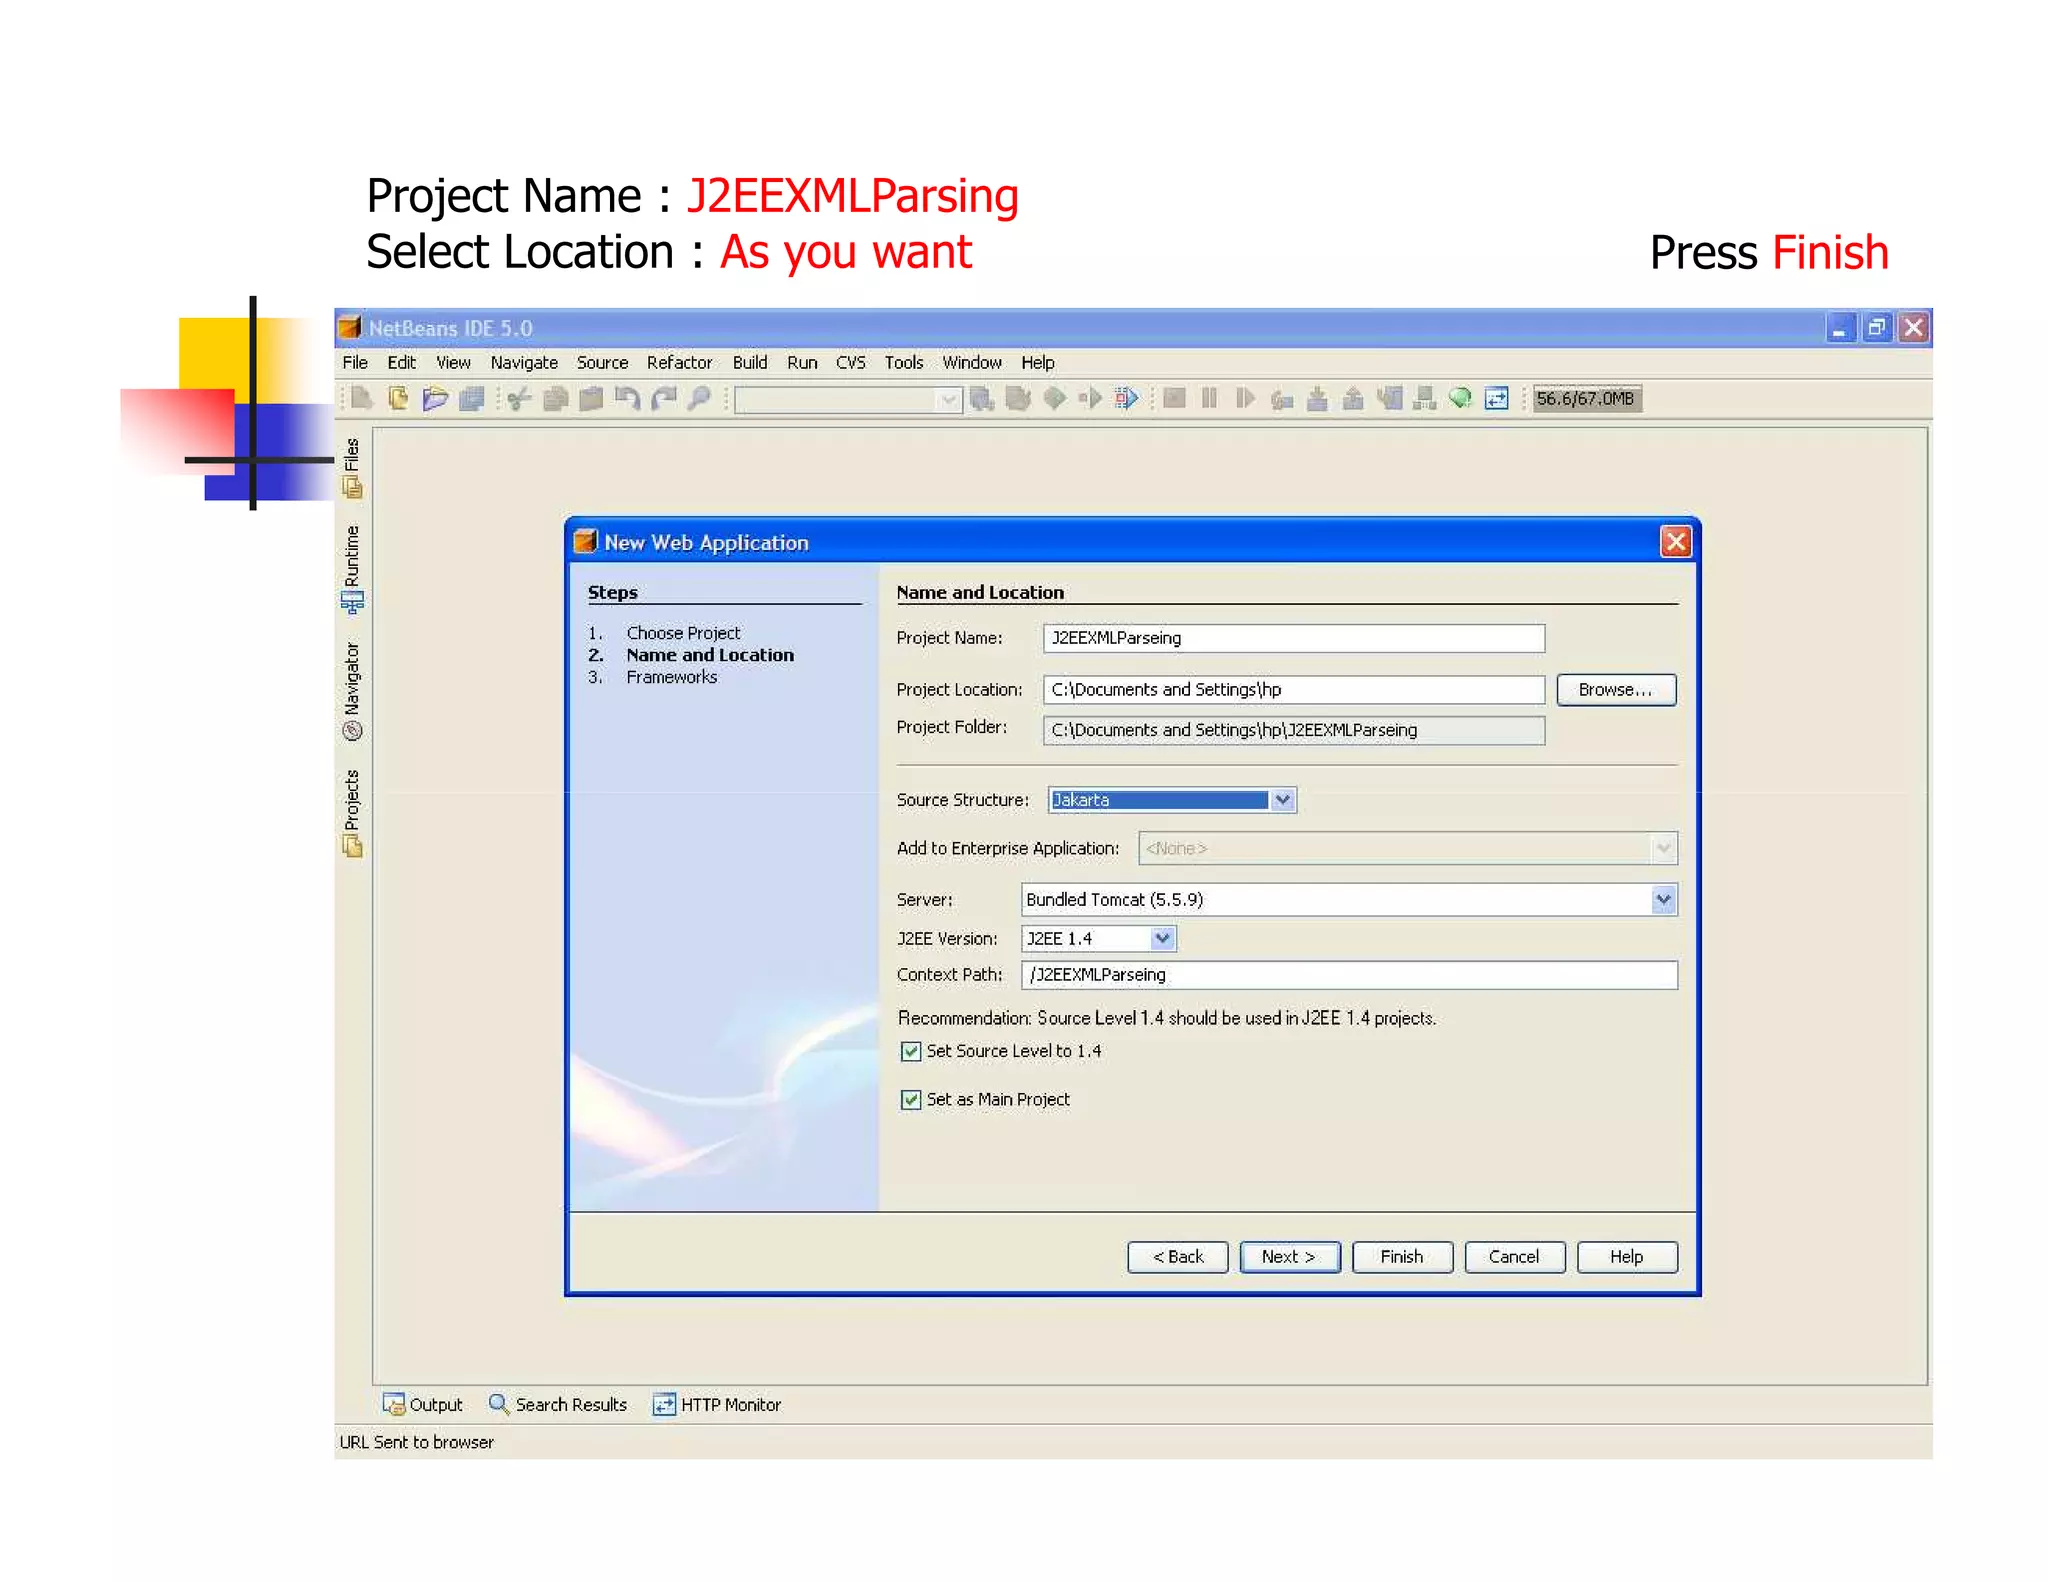Image resolution: width=2048 pixels, height=1582 pixels.
Task: Open the J2EE Version dropdown
Action: pyautogui.click(x=1099, y=938)
